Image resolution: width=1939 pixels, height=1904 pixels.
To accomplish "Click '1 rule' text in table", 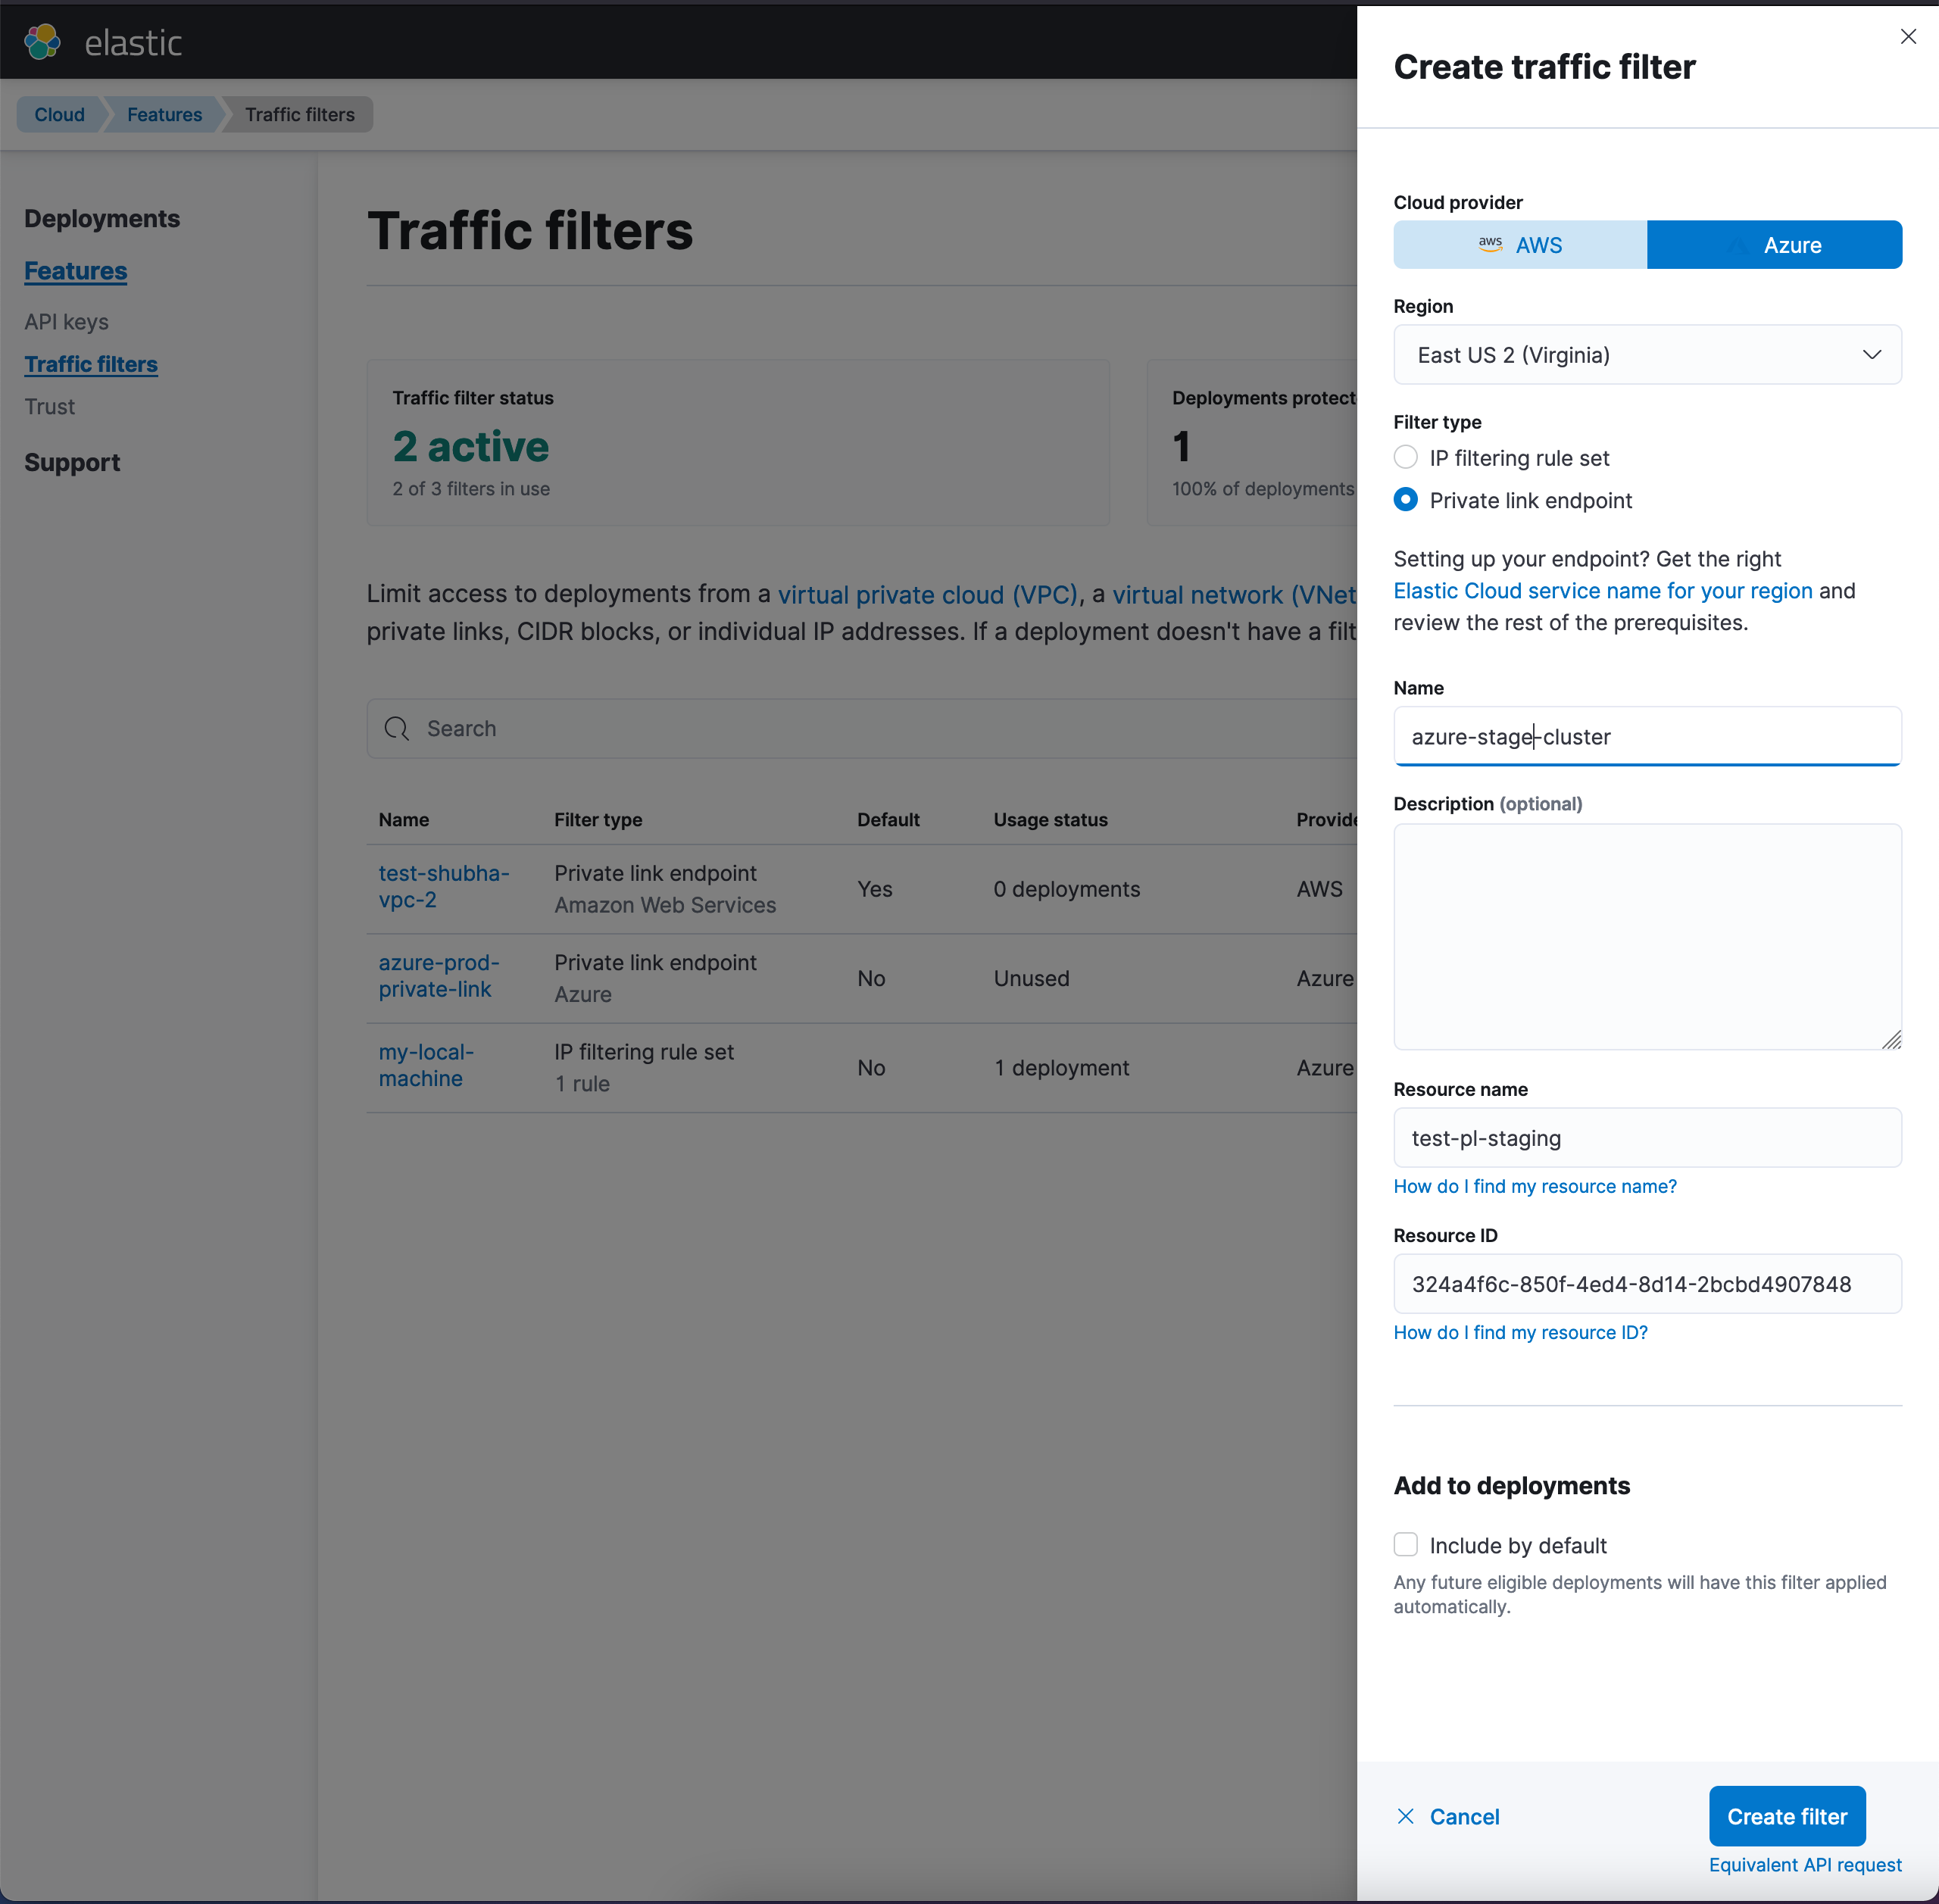I will pyautogui.click(x=582, y=1084).
